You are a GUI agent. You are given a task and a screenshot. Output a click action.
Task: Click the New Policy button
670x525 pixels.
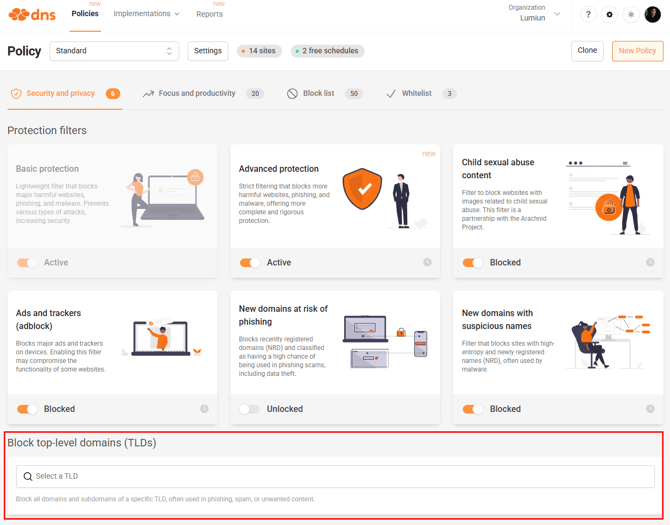pyautogui.click(x=637, y=51)
